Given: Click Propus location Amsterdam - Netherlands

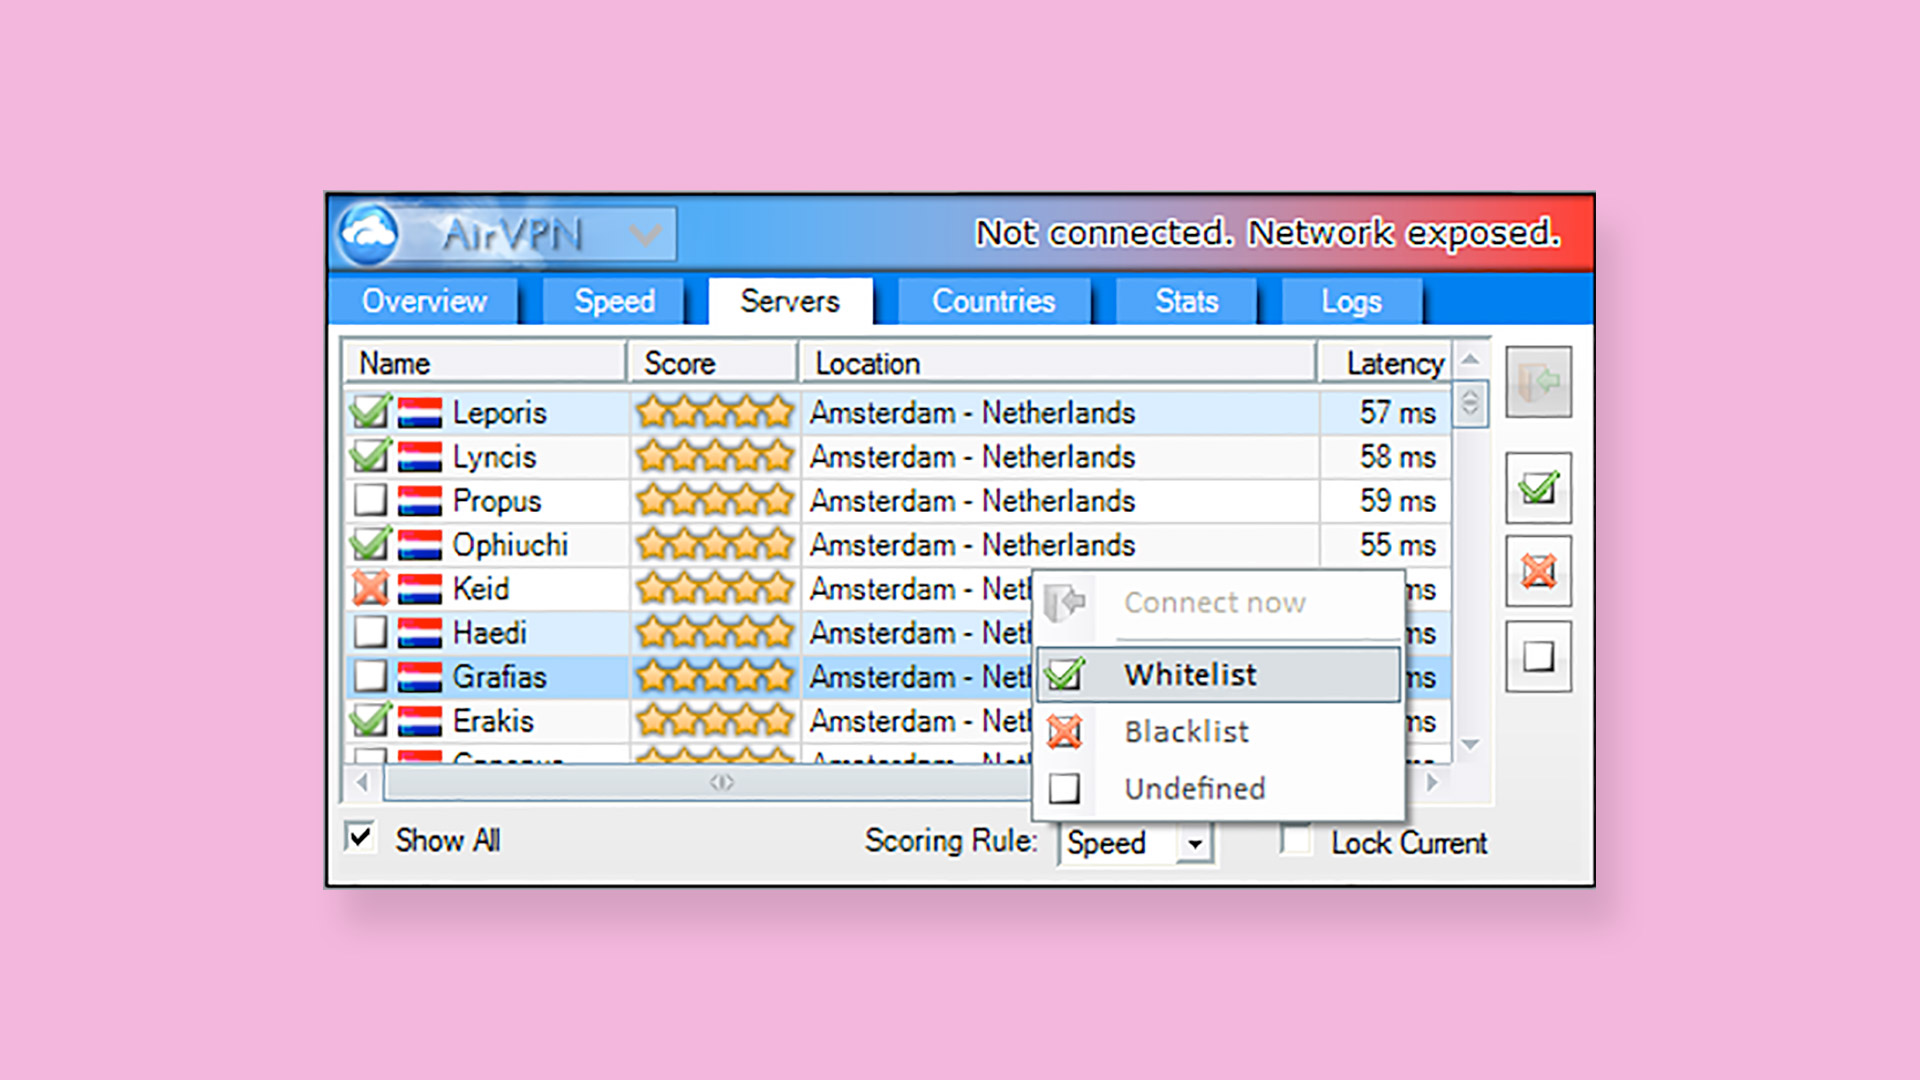Looking at the screenshot, I should (x=972, y=500).
